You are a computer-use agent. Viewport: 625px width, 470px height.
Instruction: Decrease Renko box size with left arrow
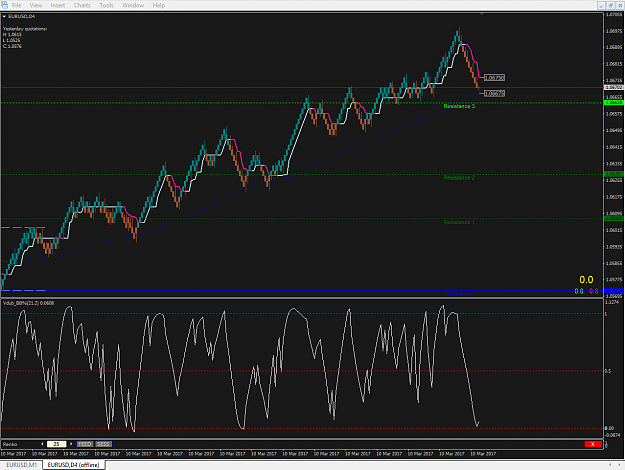coord(42,444)
